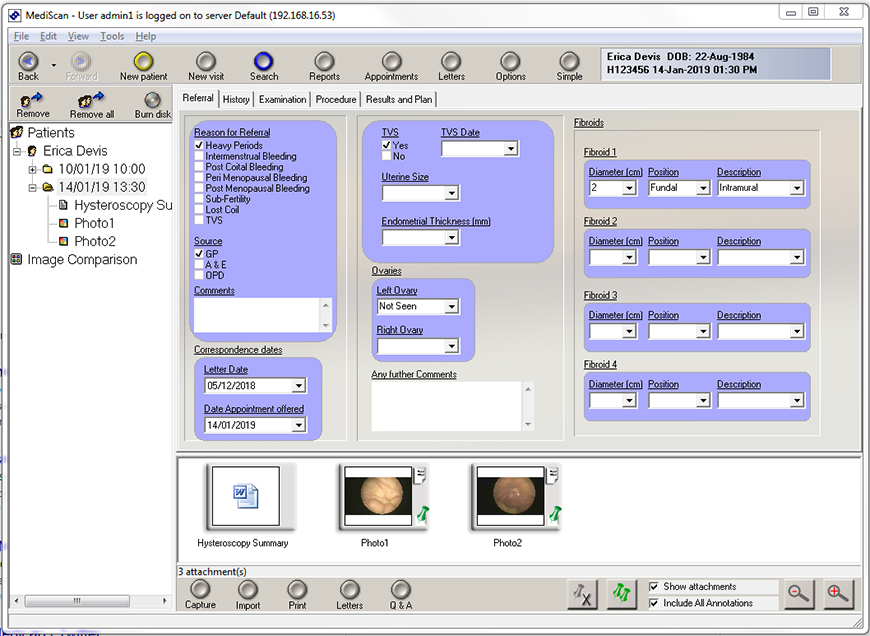
Task: Open the Edit menu
Action: (48, 36)
